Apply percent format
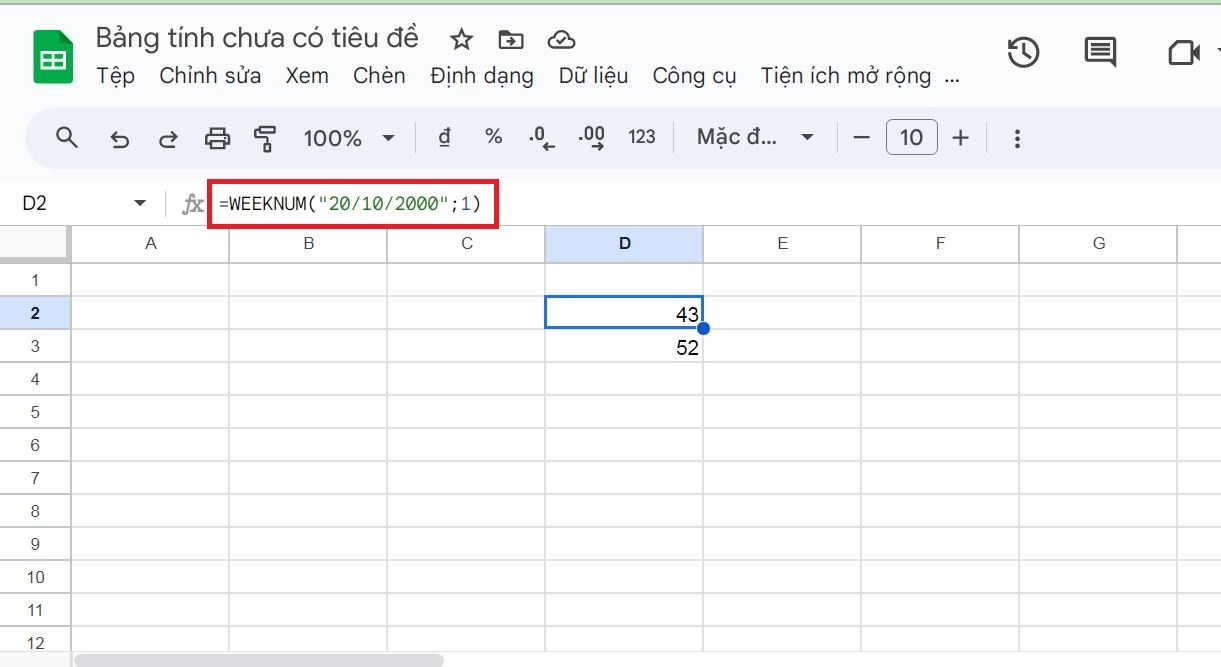This screenshot has height=667, width=1221. (x=493, y=137)
